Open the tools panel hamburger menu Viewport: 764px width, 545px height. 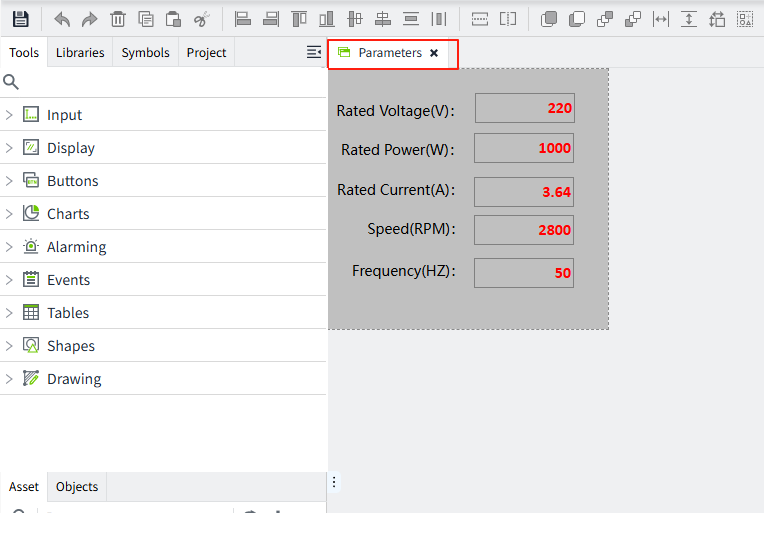(314, 52)
